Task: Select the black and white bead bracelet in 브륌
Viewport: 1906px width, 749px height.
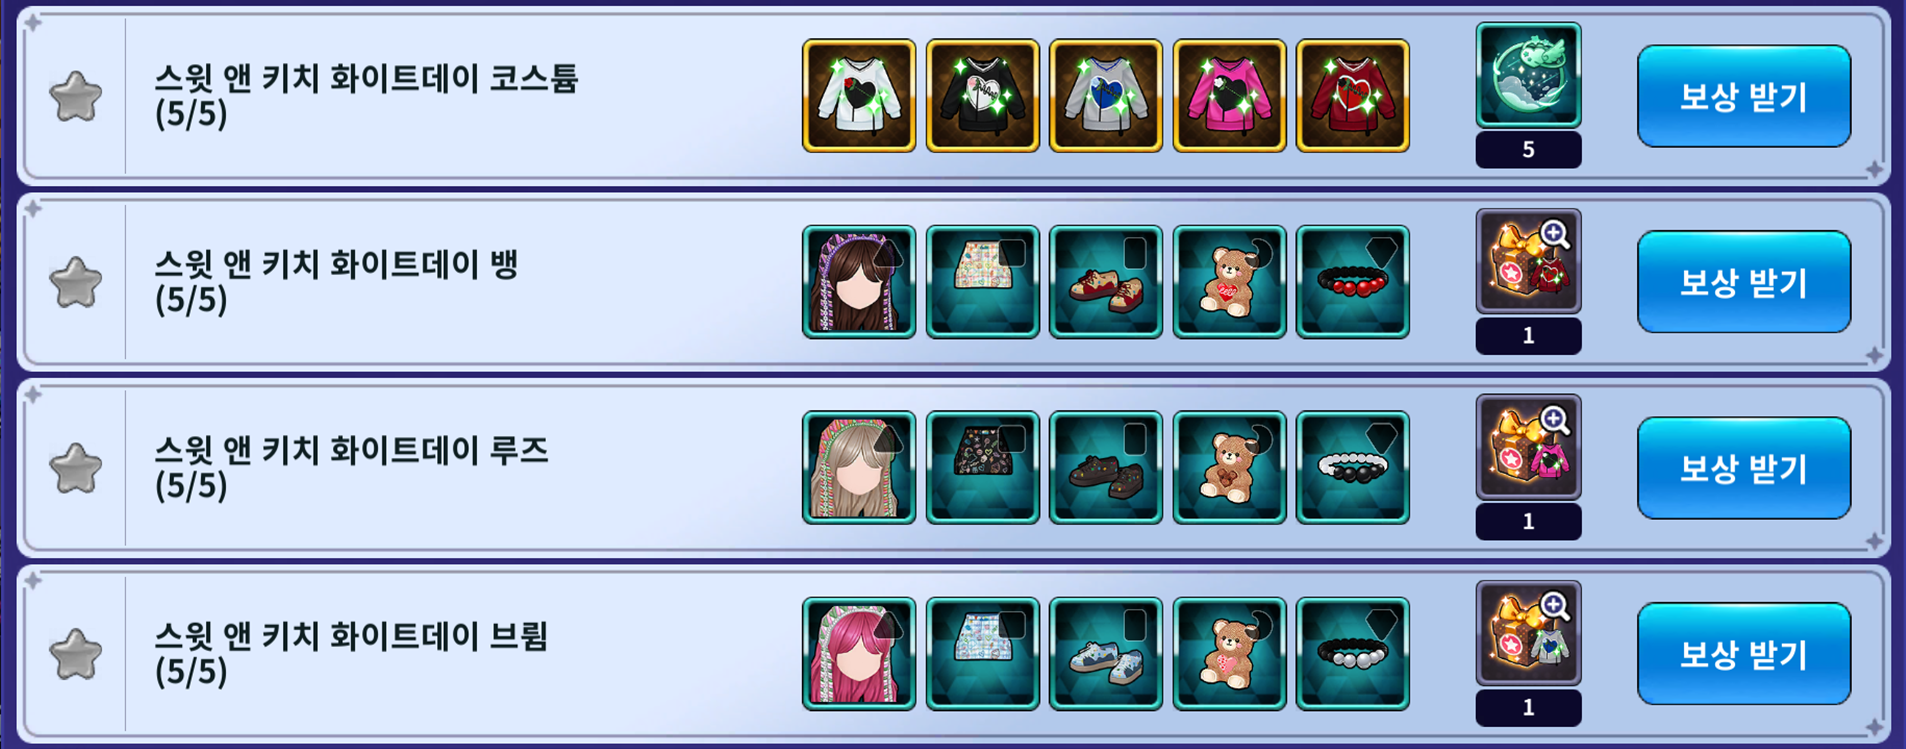Action: point(1352,654)
